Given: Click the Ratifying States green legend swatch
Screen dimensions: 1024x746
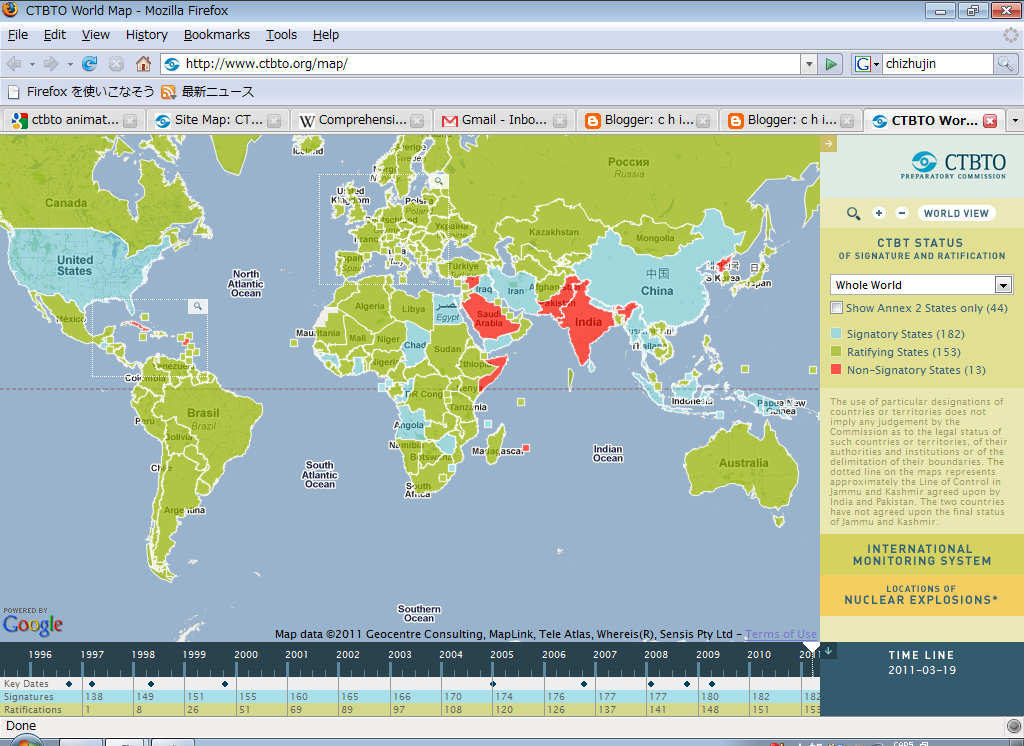Looking at the screenshot, I should (x=836, y=351).
